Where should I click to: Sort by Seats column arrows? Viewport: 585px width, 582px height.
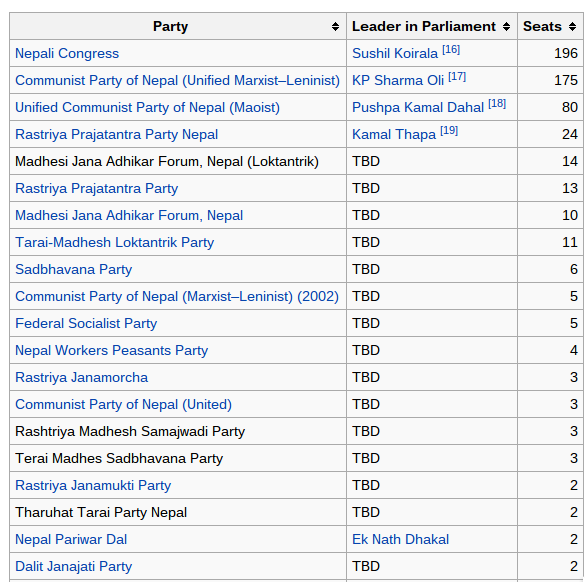click(572, 26)
